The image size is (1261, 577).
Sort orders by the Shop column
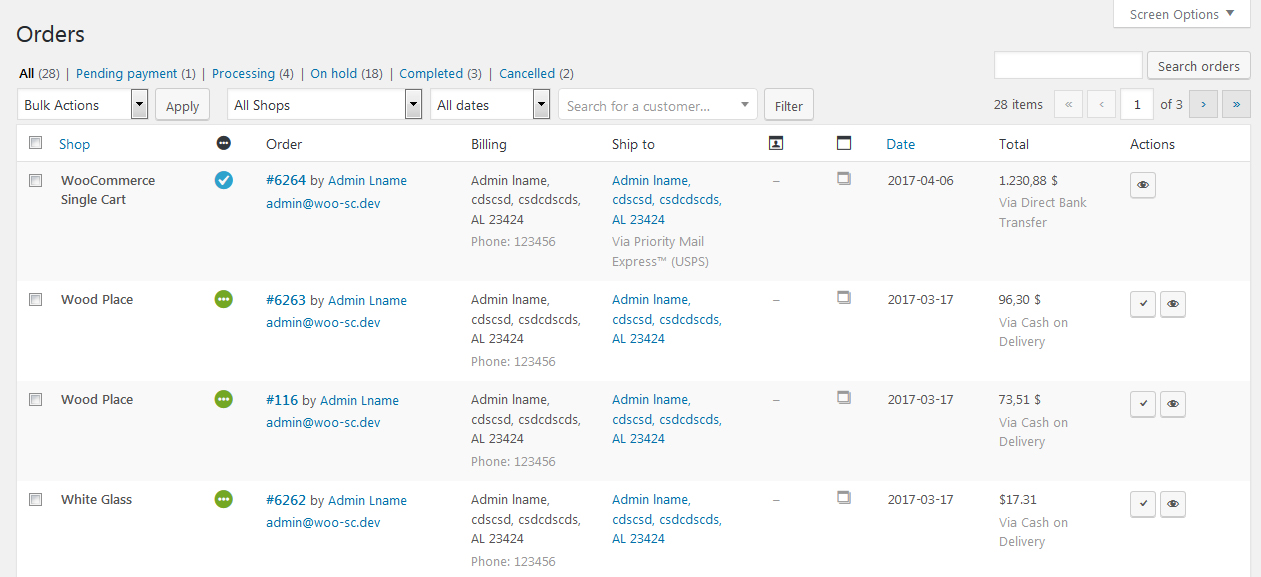coord(74,144)
